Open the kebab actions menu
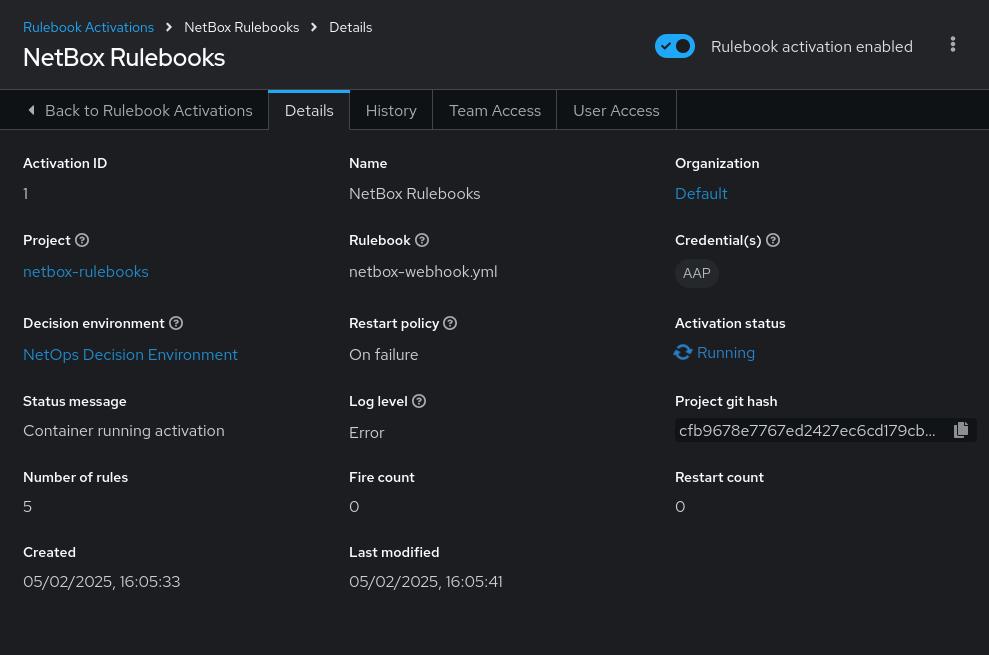Viewport: 989px width, 655px height. tap(952, 45)
